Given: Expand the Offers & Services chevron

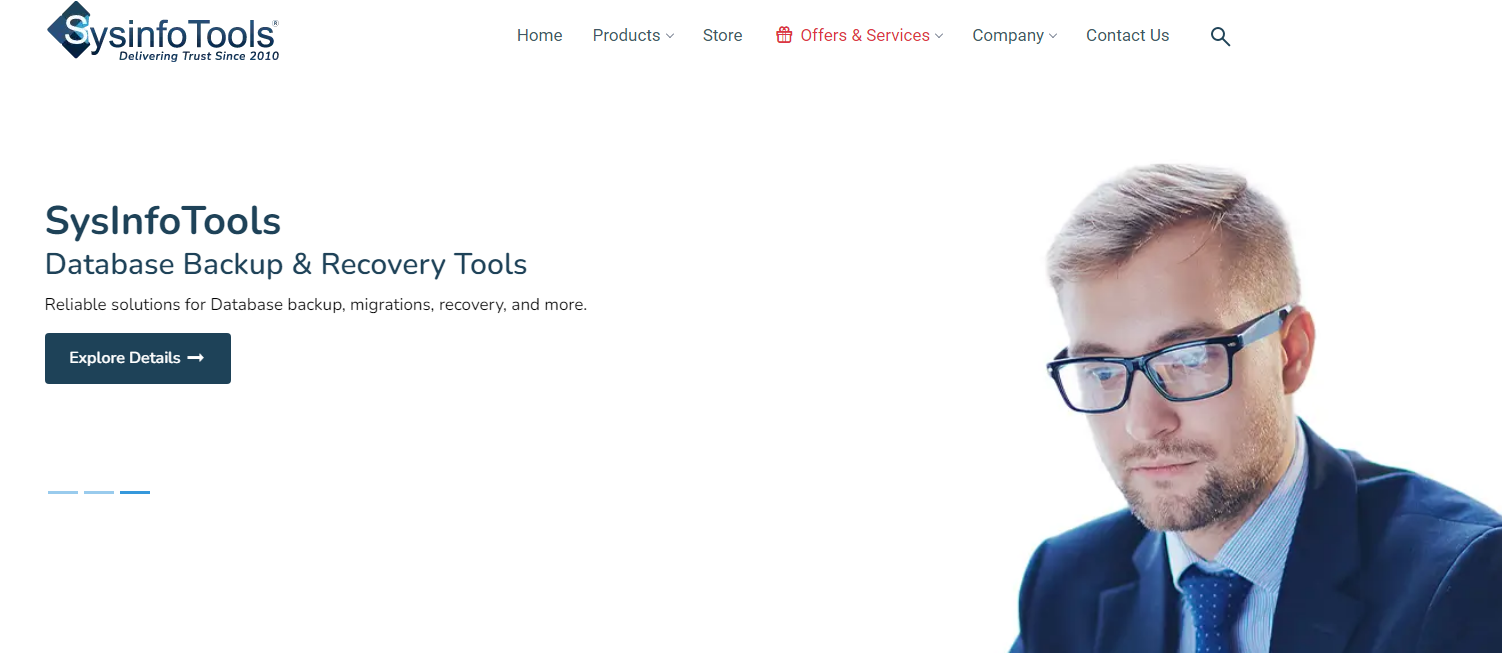Looking at the screenshot, I should coord(939,36).
